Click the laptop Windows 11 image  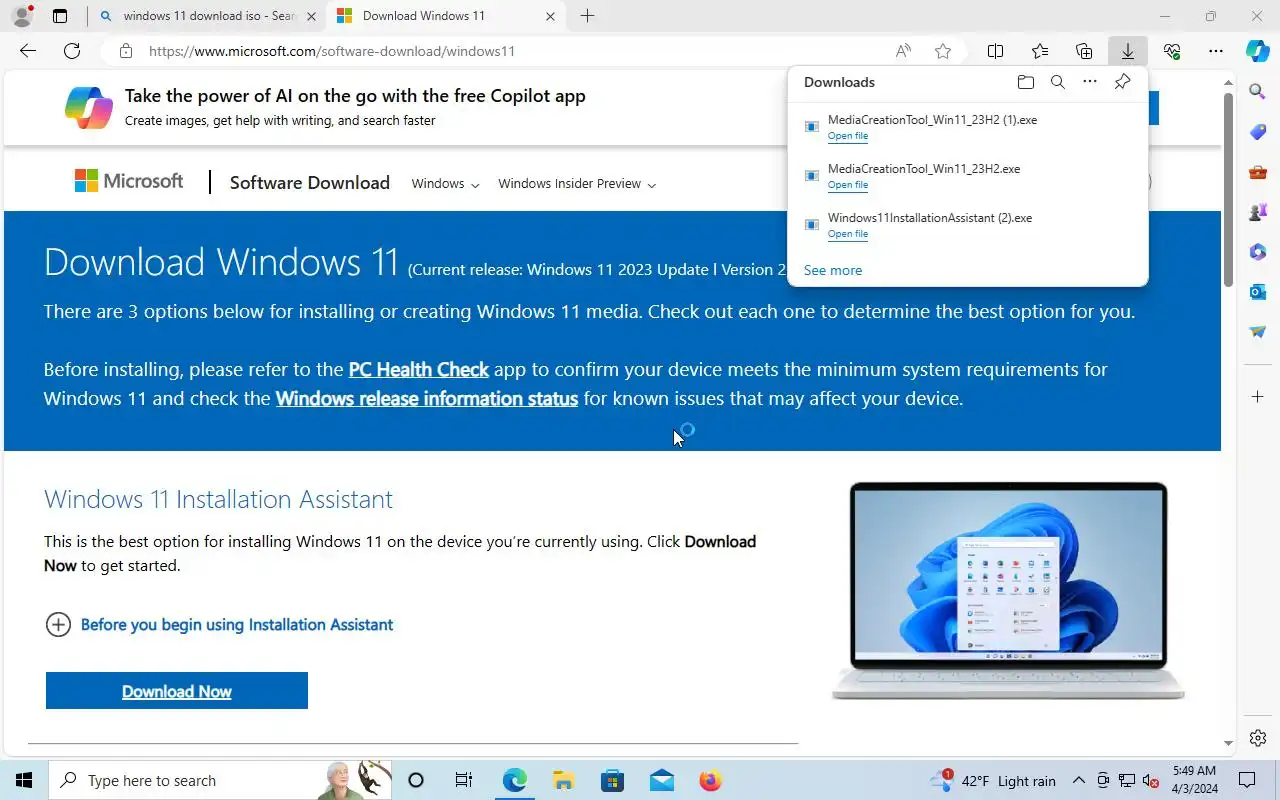(x=1008, y=590)
